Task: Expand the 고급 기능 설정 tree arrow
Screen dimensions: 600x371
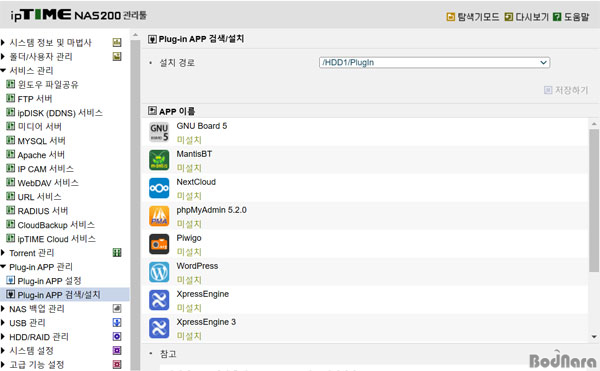Action: pos(3,364)
